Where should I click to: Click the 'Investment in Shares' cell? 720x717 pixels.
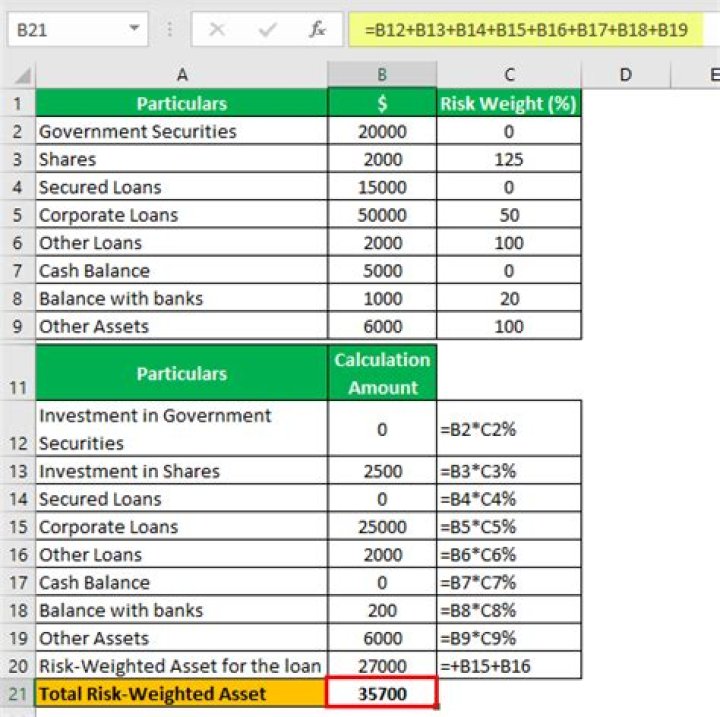click(x=182, y=471)
